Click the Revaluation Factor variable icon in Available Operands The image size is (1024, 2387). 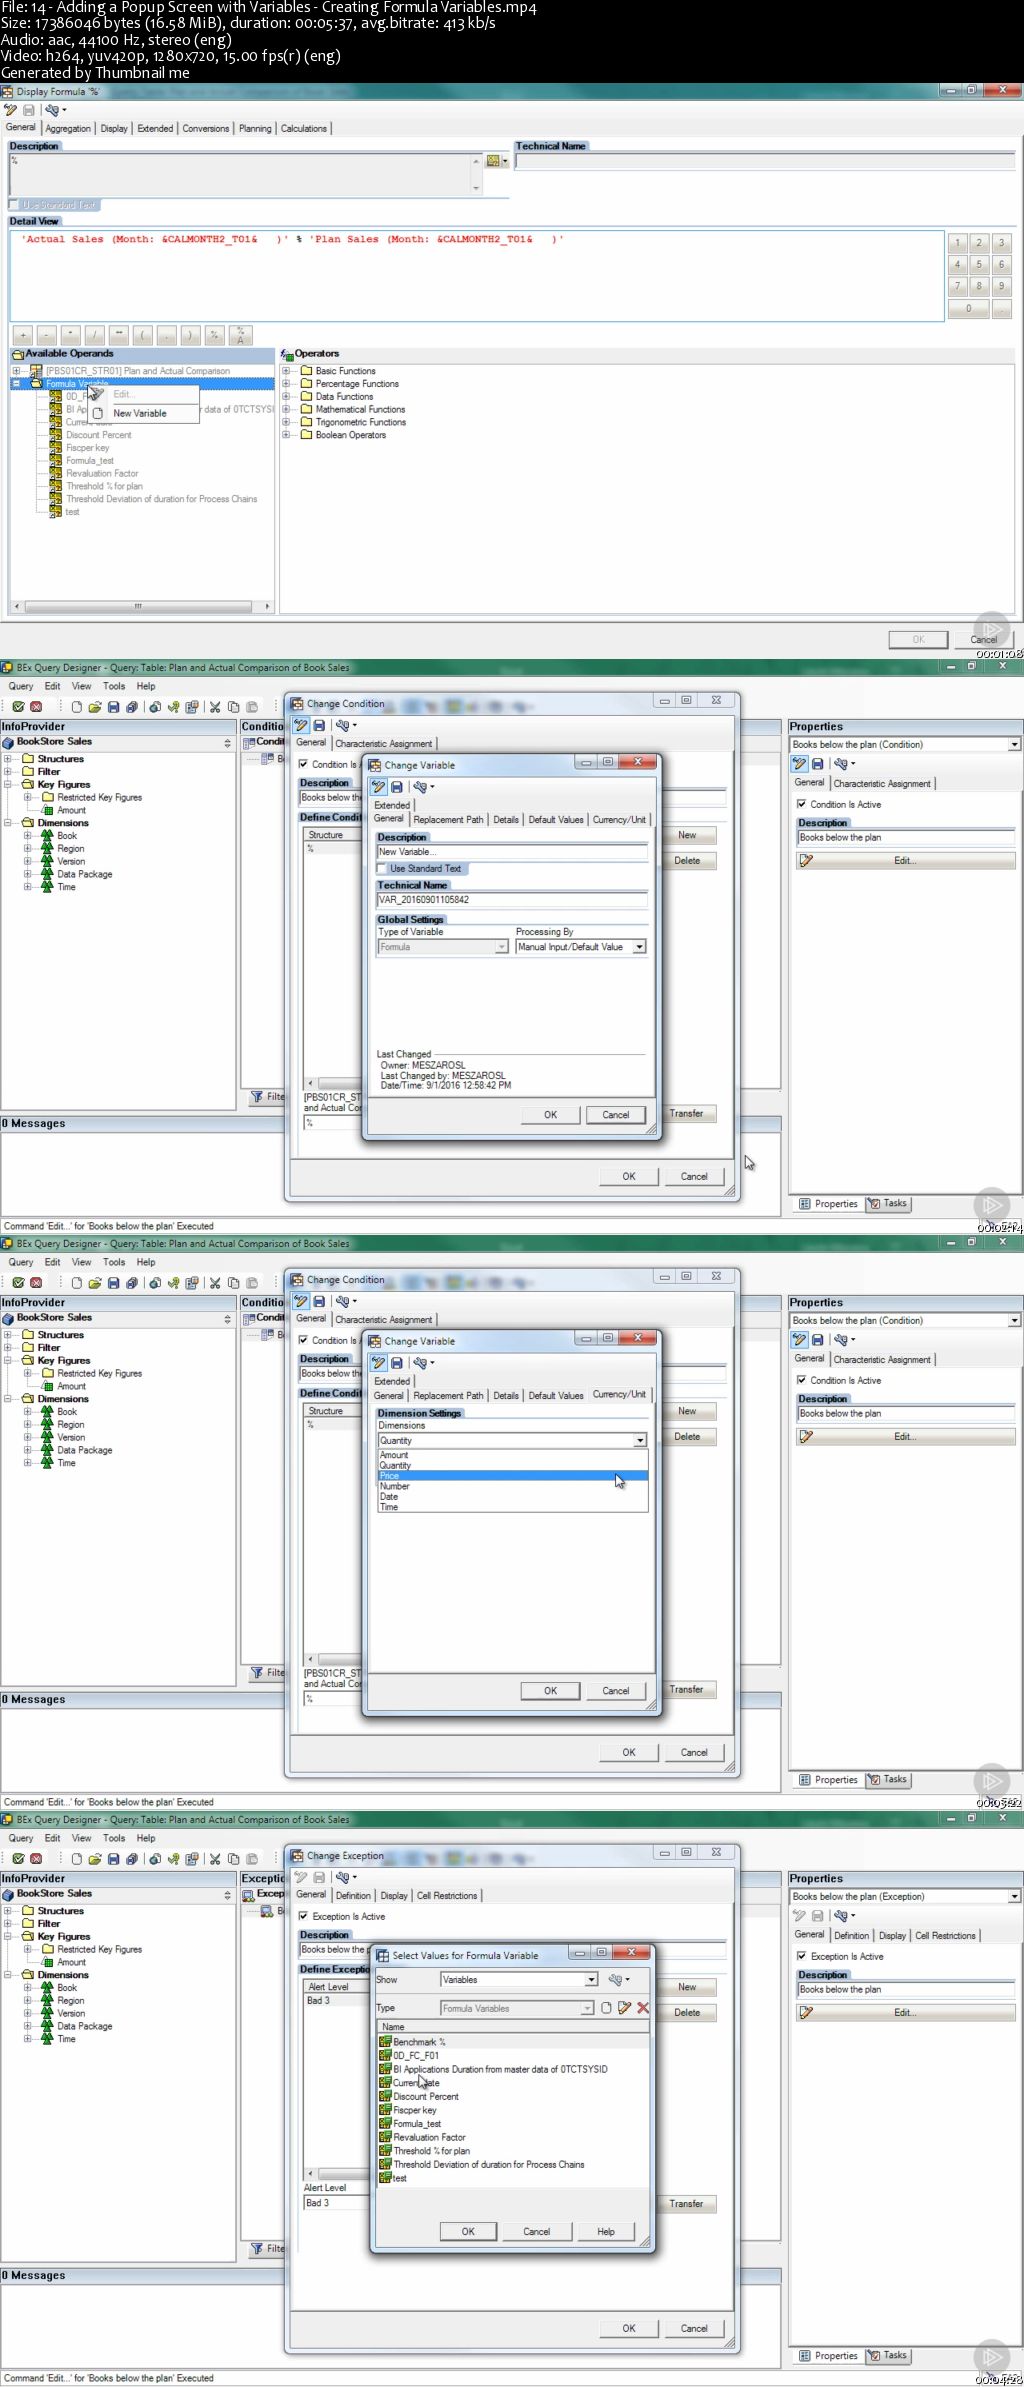[56, 473]
